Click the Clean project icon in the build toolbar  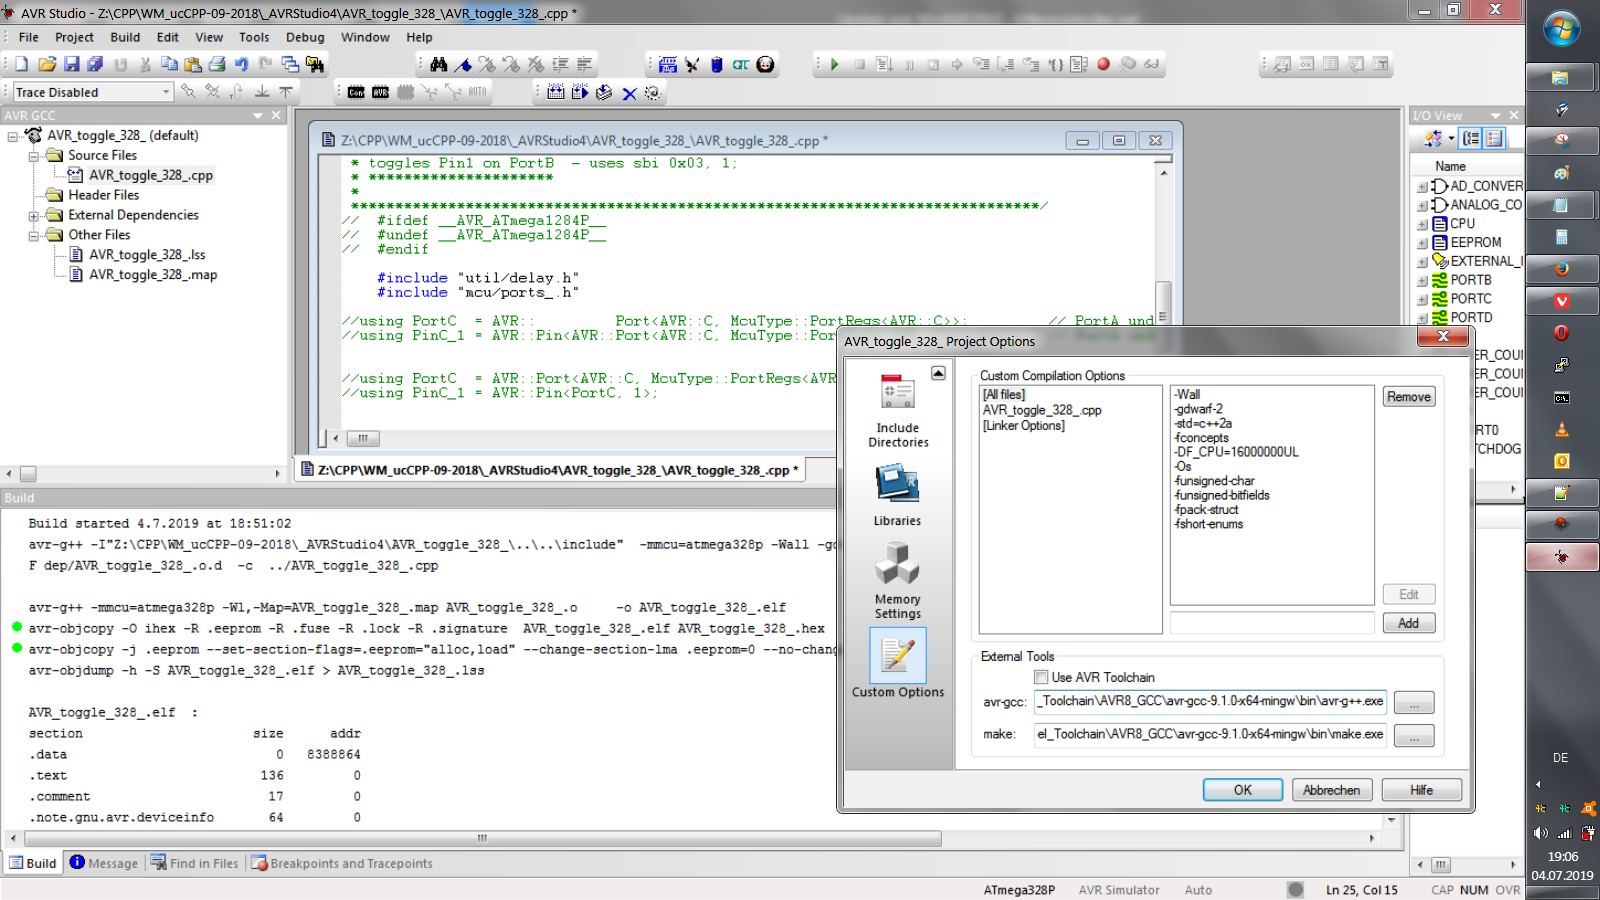click(x=692, y=64)
